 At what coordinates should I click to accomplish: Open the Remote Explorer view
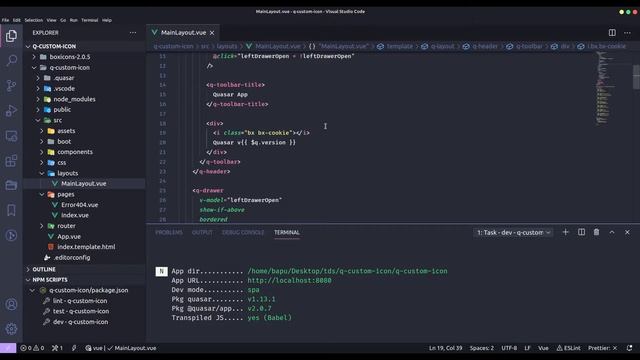pos(11,136)
